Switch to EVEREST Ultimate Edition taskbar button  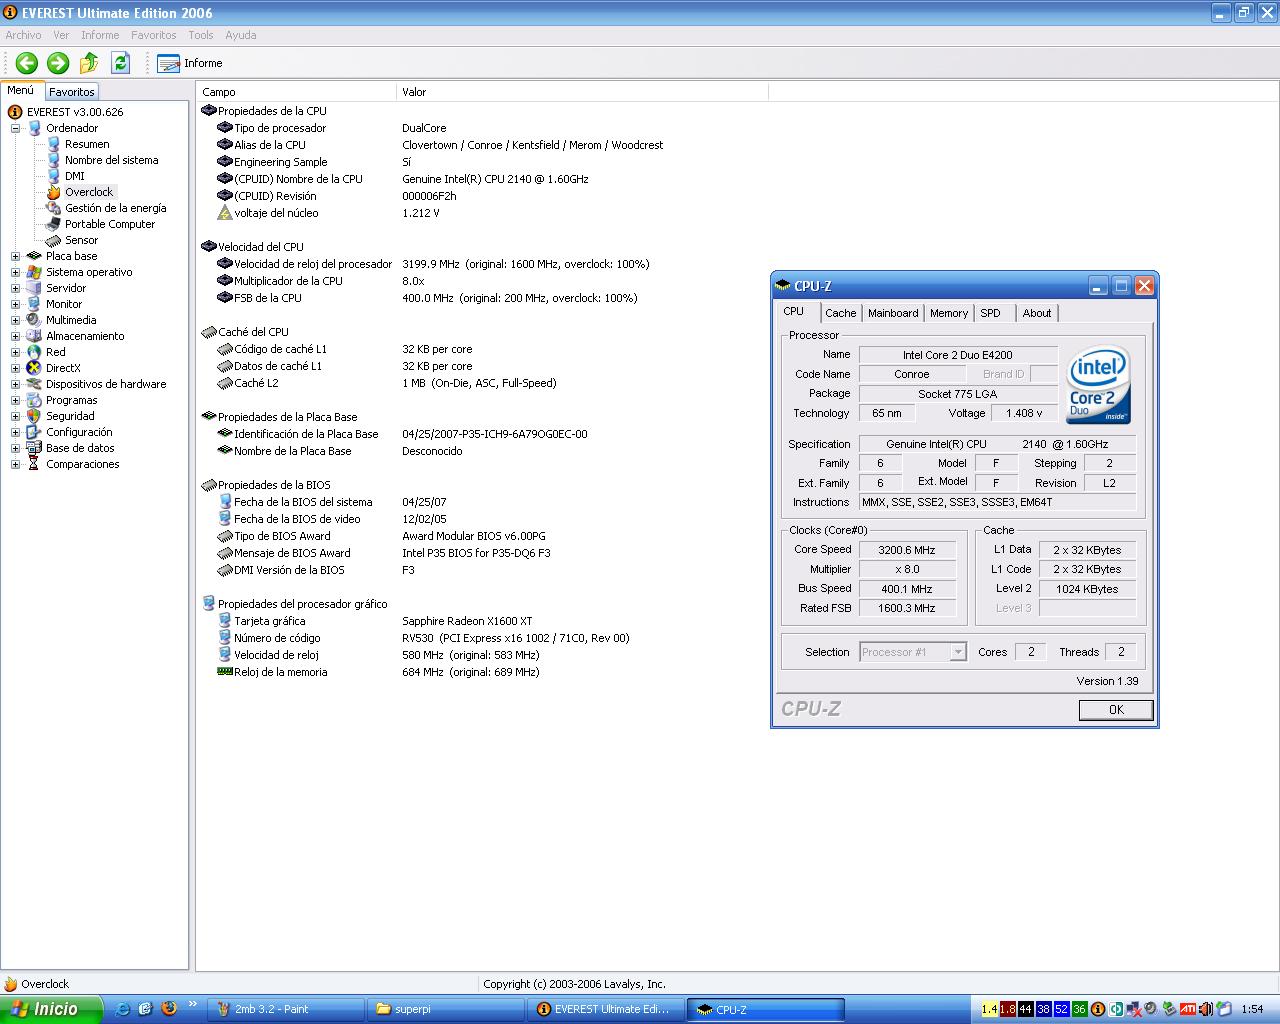click(x=605, y=1009)
